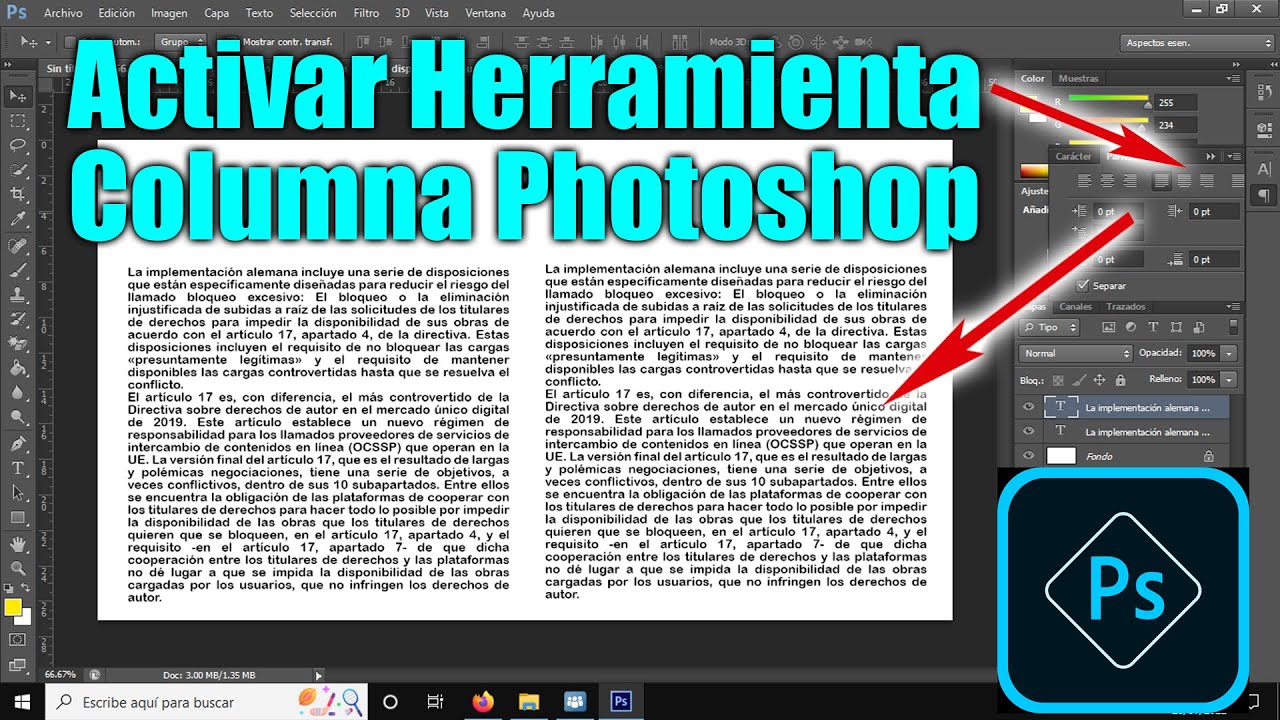Open the Relleno slider arrow
This screenshot has width=1280, height=720.
pos(1229,380)
